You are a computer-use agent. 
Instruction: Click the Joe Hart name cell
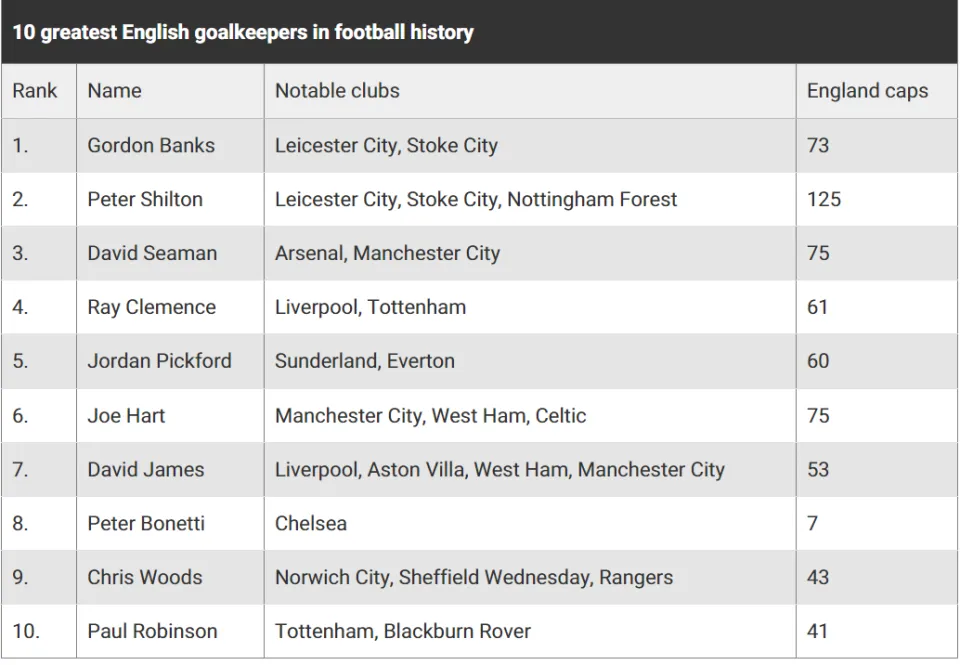point(170,416)
